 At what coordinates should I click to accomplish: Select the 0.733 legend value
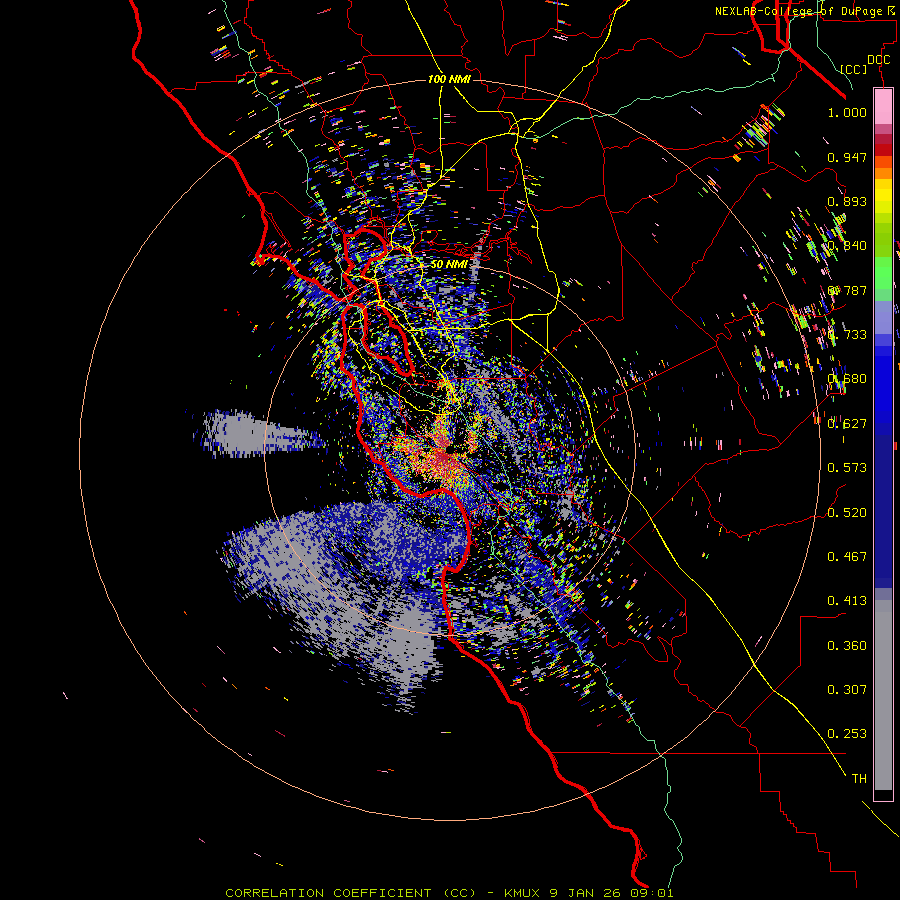point(847,335)
